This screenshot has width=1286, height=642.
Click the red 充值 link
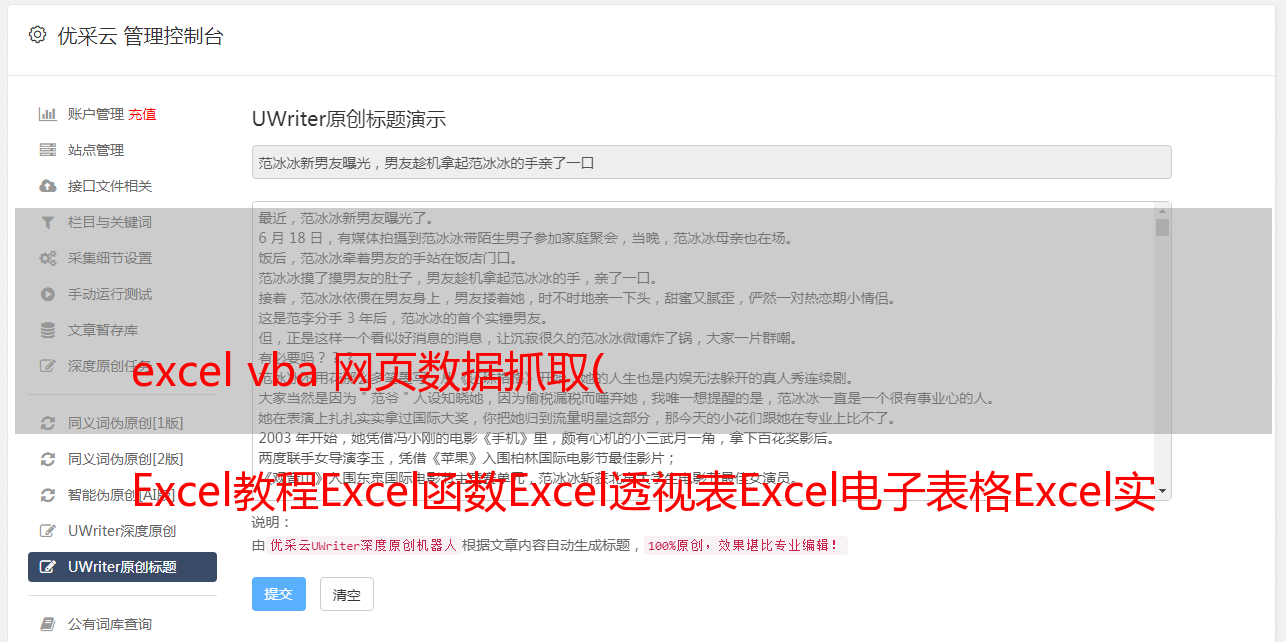(x=142, y=114)
